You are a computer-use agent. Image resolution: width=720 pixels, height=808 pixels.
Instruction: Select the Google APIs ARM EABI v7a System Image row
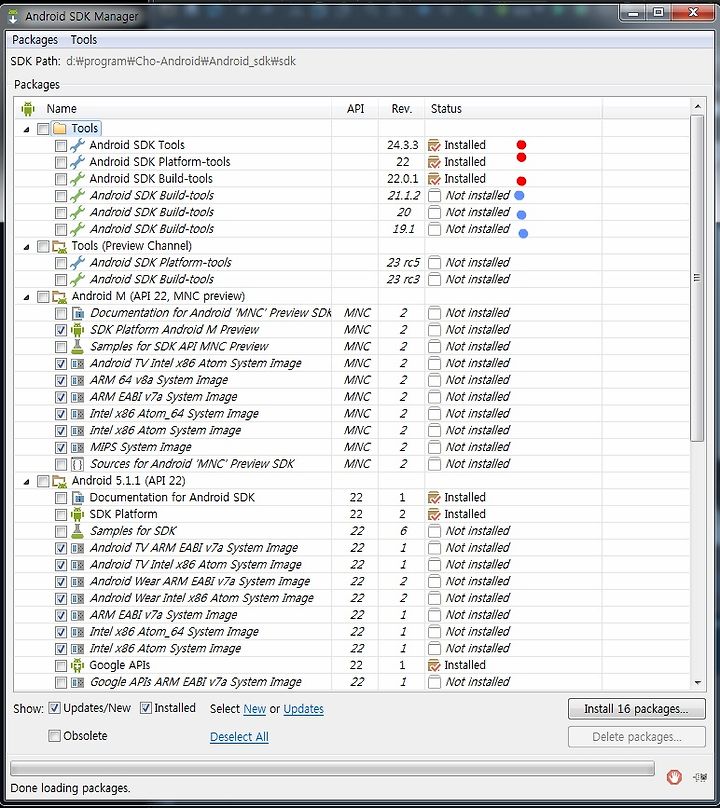pyautogui.click(x=352, y=682)
